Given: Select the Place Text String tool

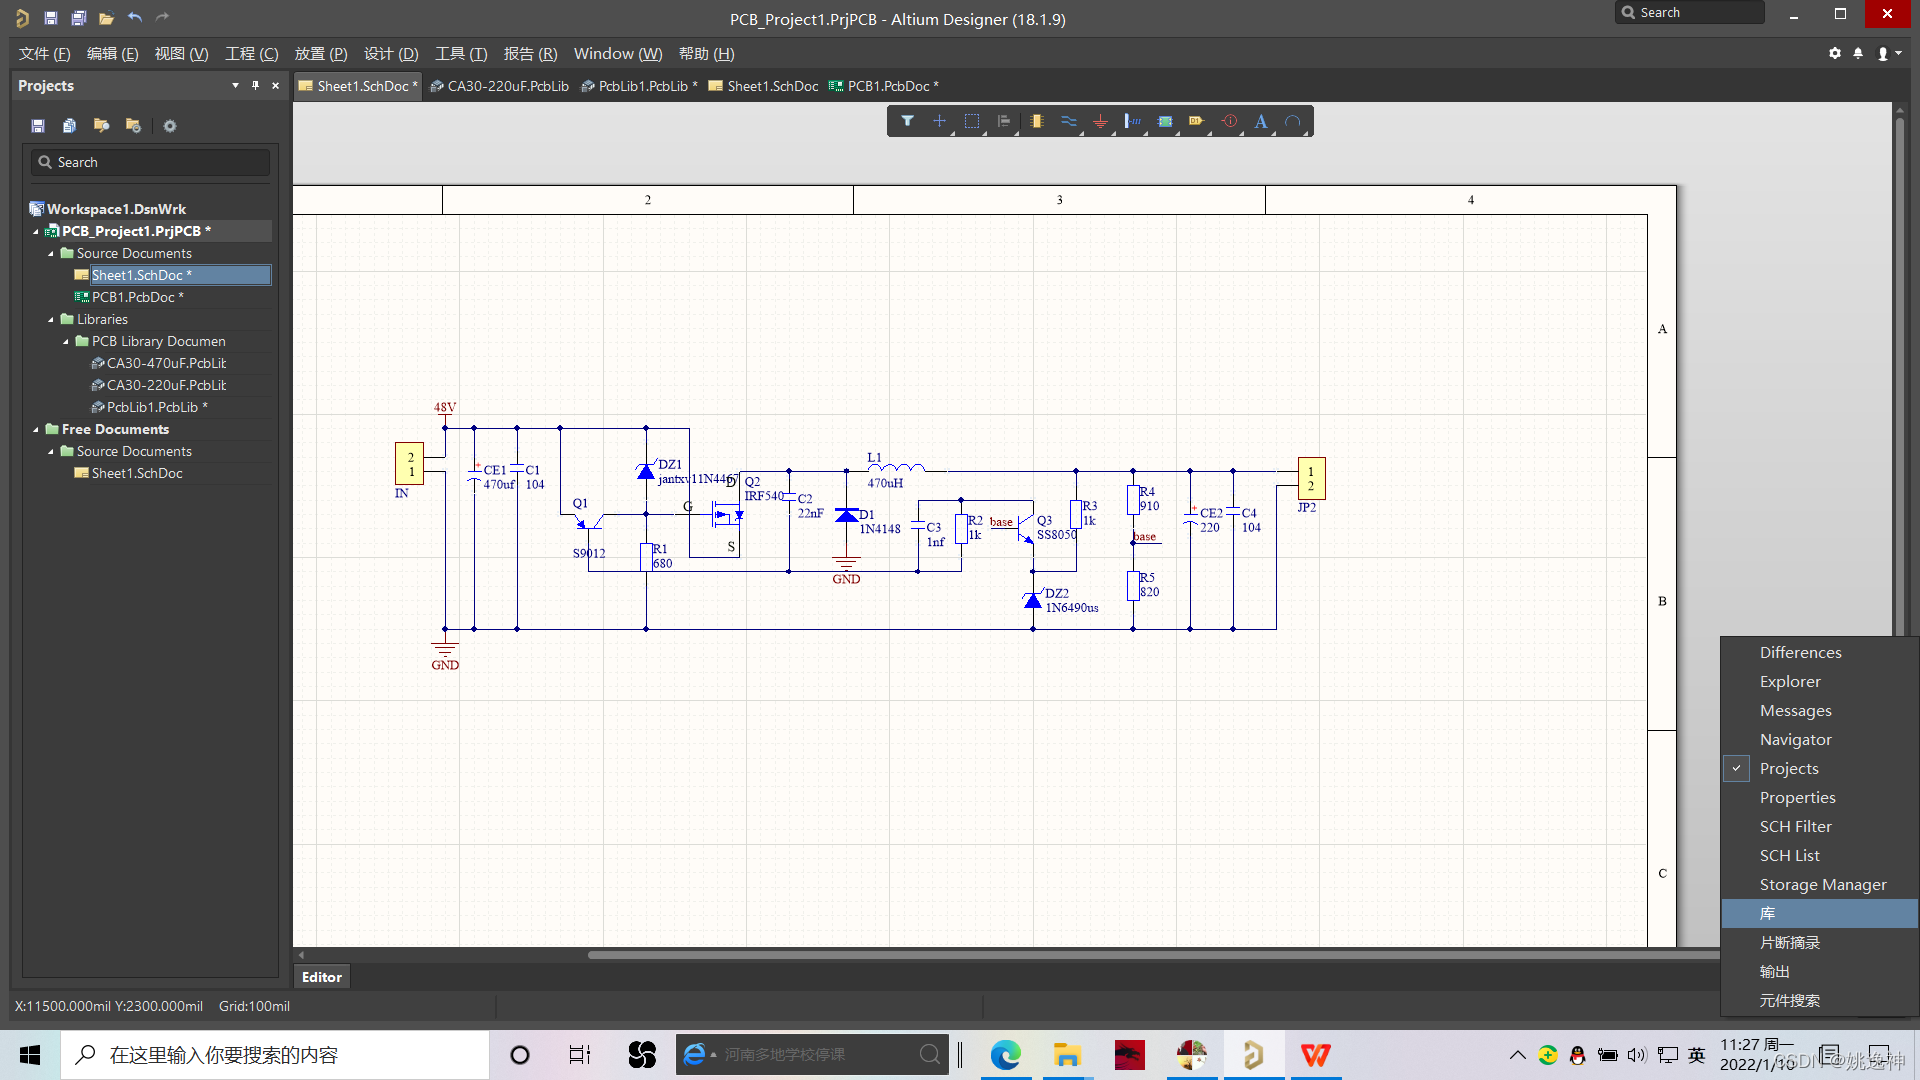Looking at the screenshot, I should pos(1261,121).
